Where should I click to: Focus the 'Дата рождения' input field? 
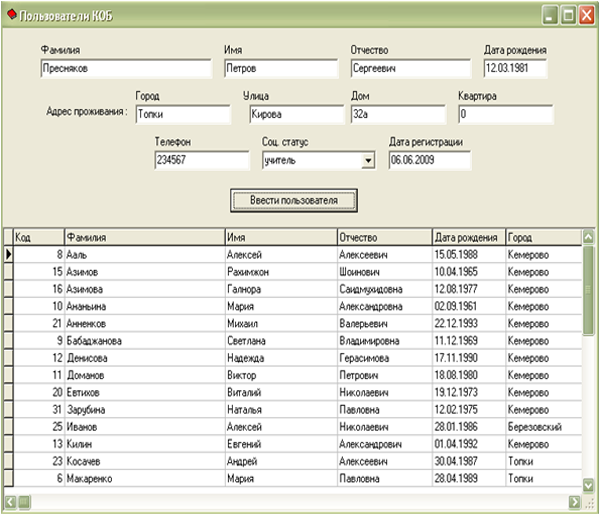point(517,69)
